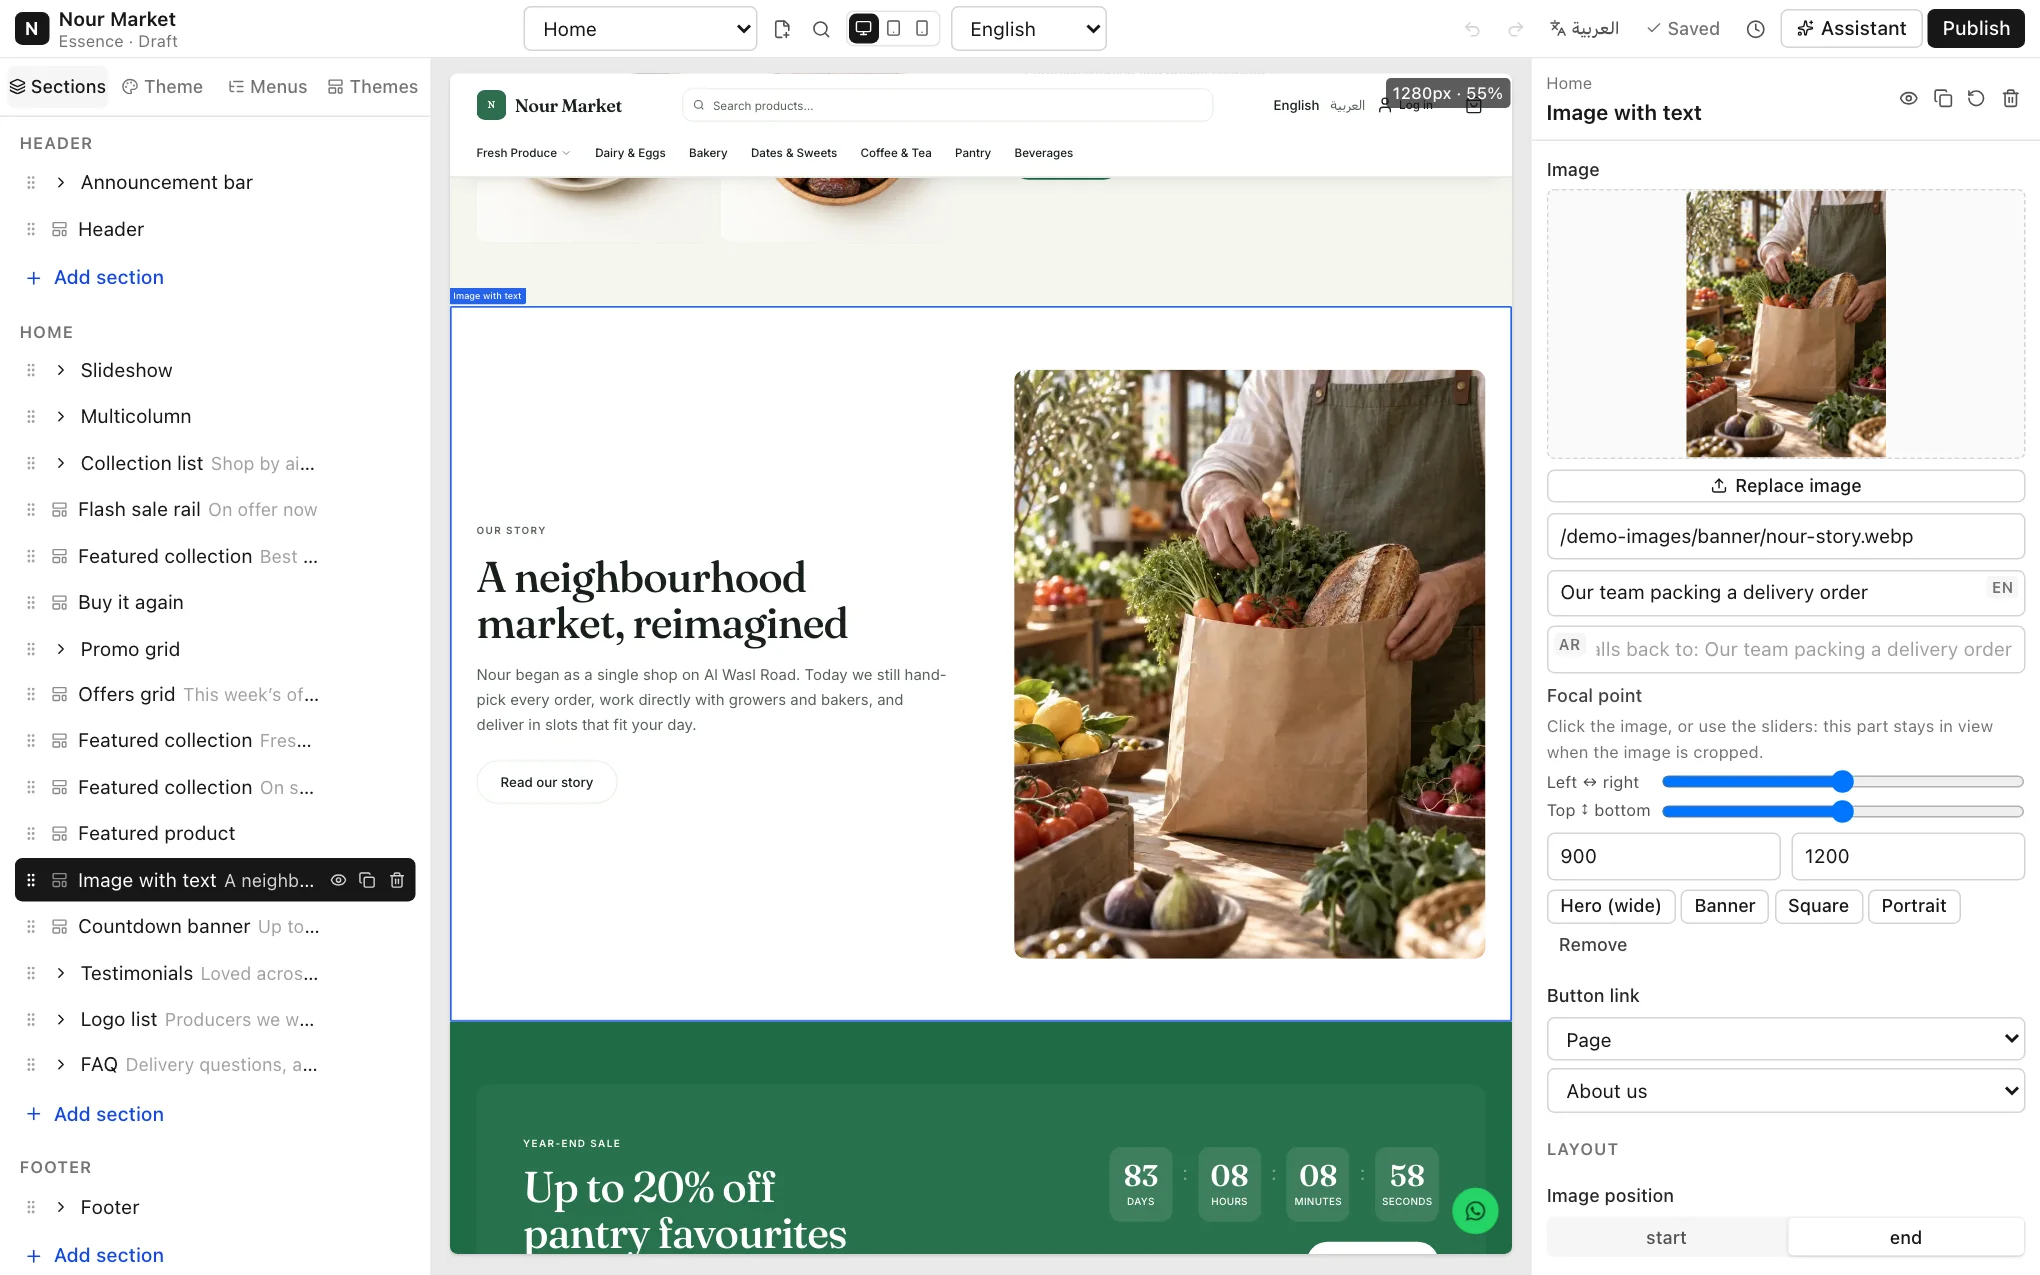The width and height of the screenshot is (2040, 1275).
Task: Toggle visibility eye in right panel header
Action: click(1908, 98)
